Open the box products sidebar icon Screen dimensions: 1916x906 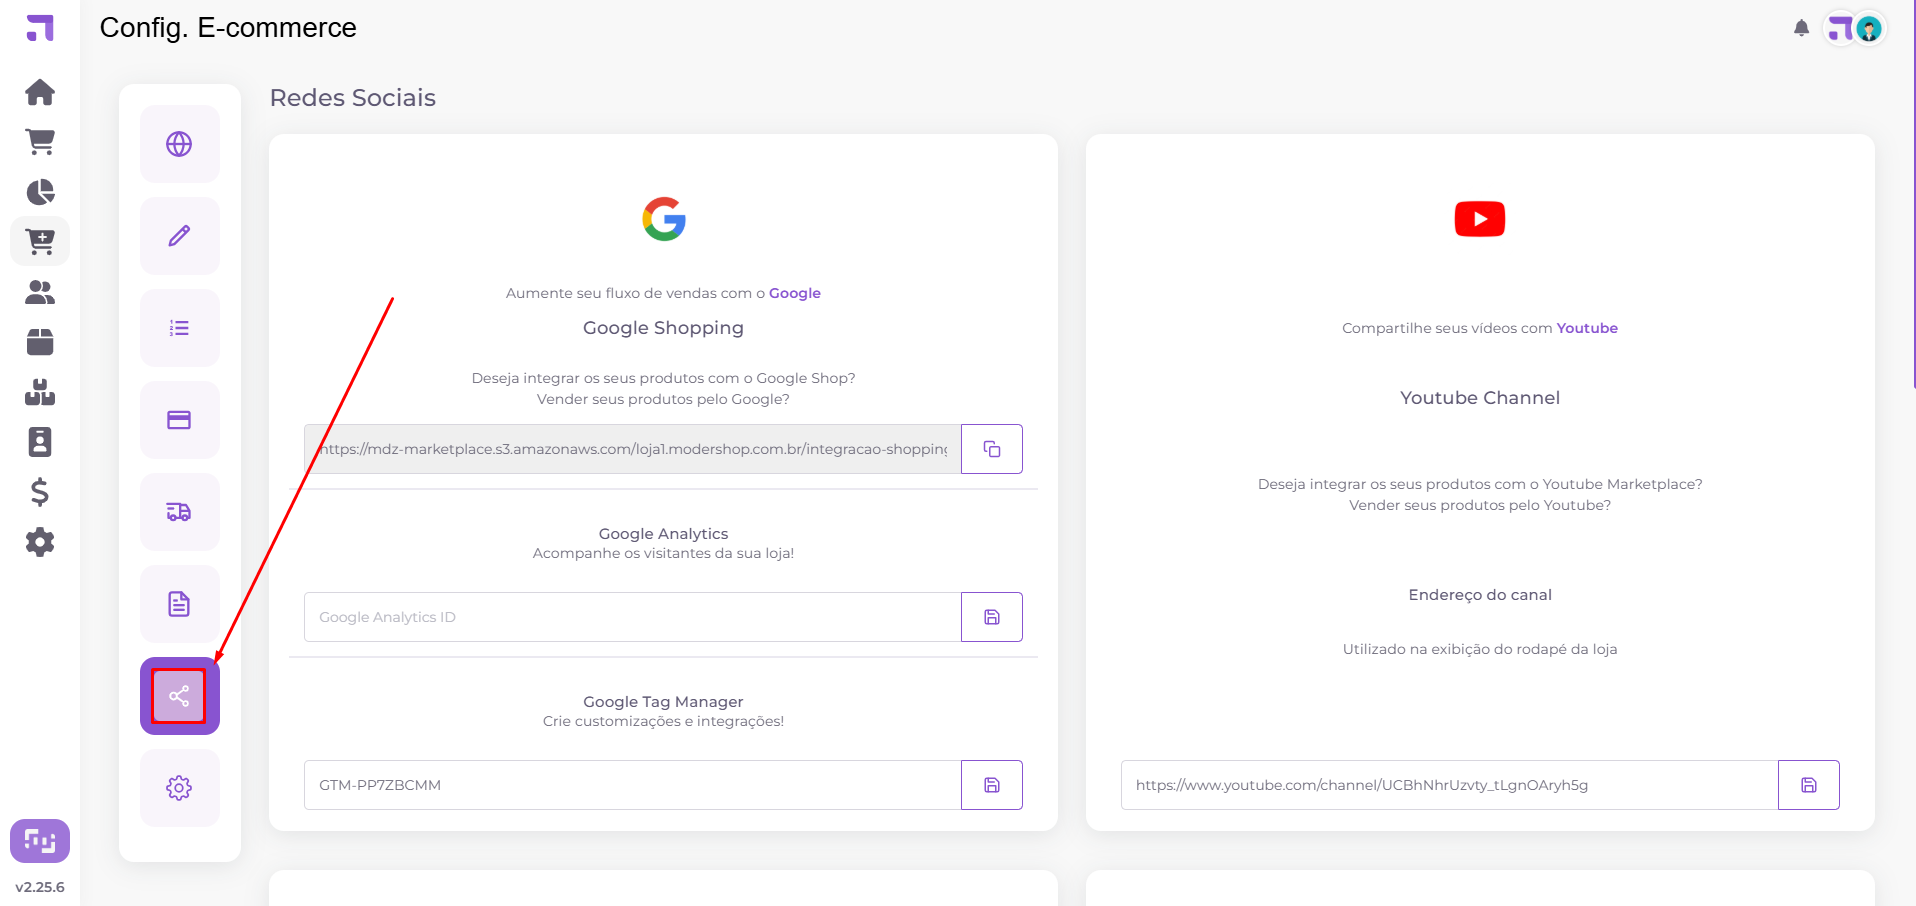40,342
